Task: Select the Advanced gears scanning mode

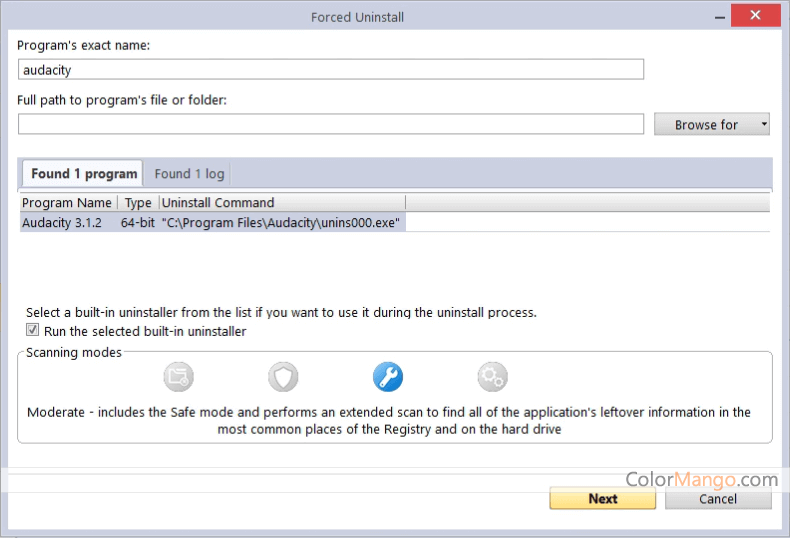Action: point(492,377)
